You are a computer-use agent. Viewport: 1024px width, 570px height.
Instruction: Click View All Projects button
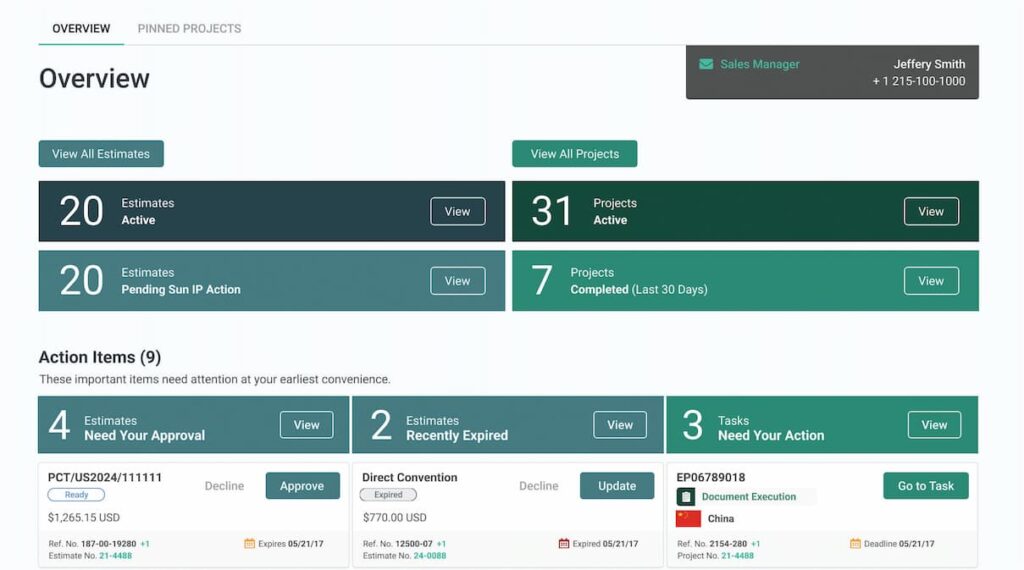[575, 154]
